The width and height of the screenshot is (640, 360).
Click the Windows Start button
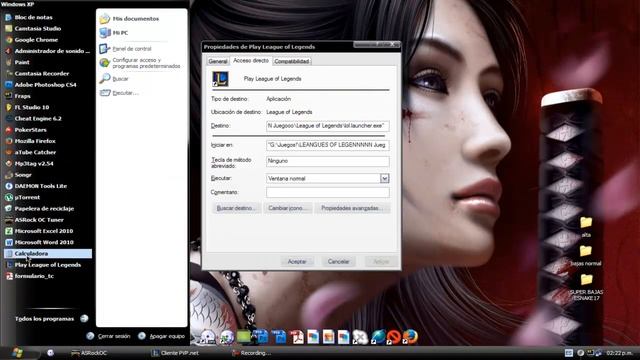18,352
